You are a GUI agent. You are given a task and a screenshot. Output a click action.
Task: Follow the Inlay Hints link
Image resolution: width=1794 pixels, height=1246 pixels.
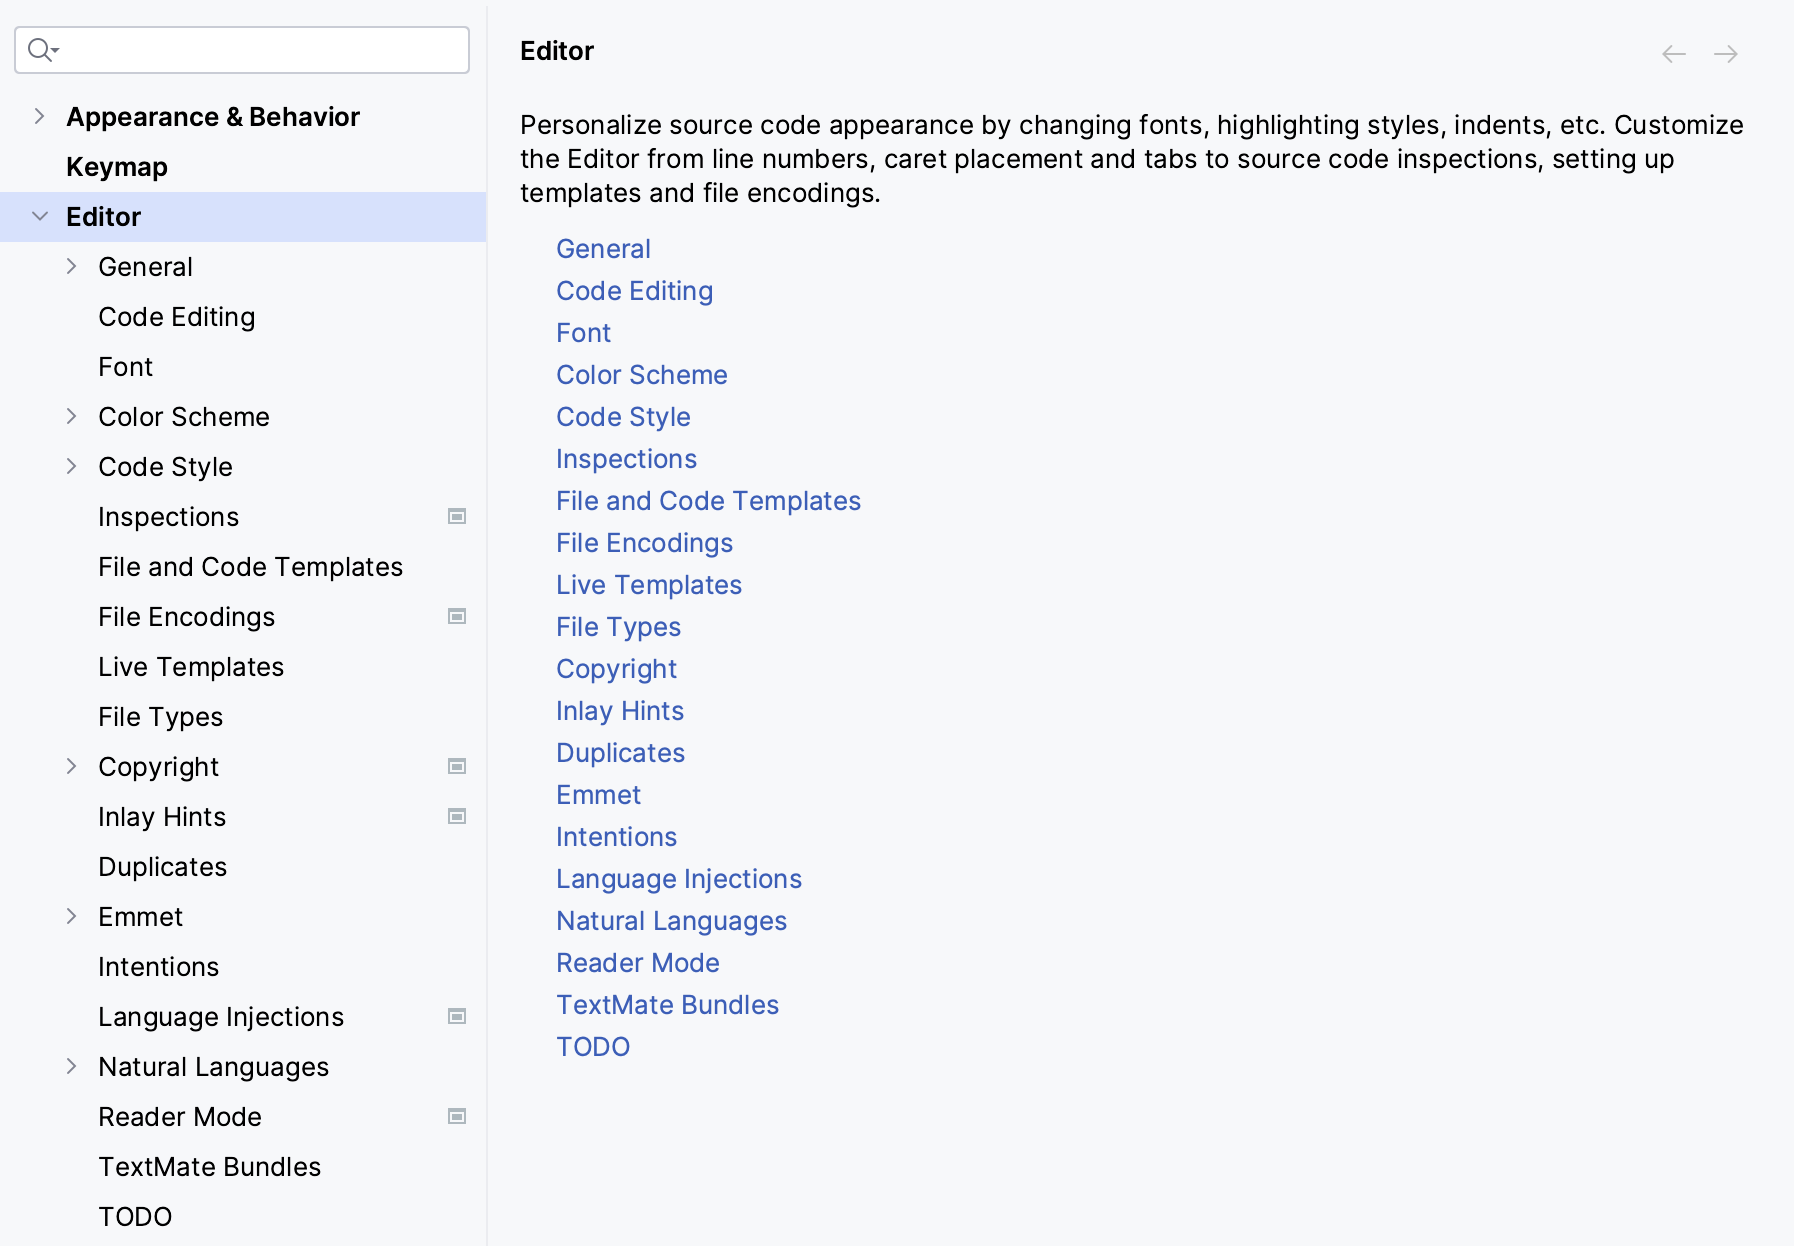620,711
